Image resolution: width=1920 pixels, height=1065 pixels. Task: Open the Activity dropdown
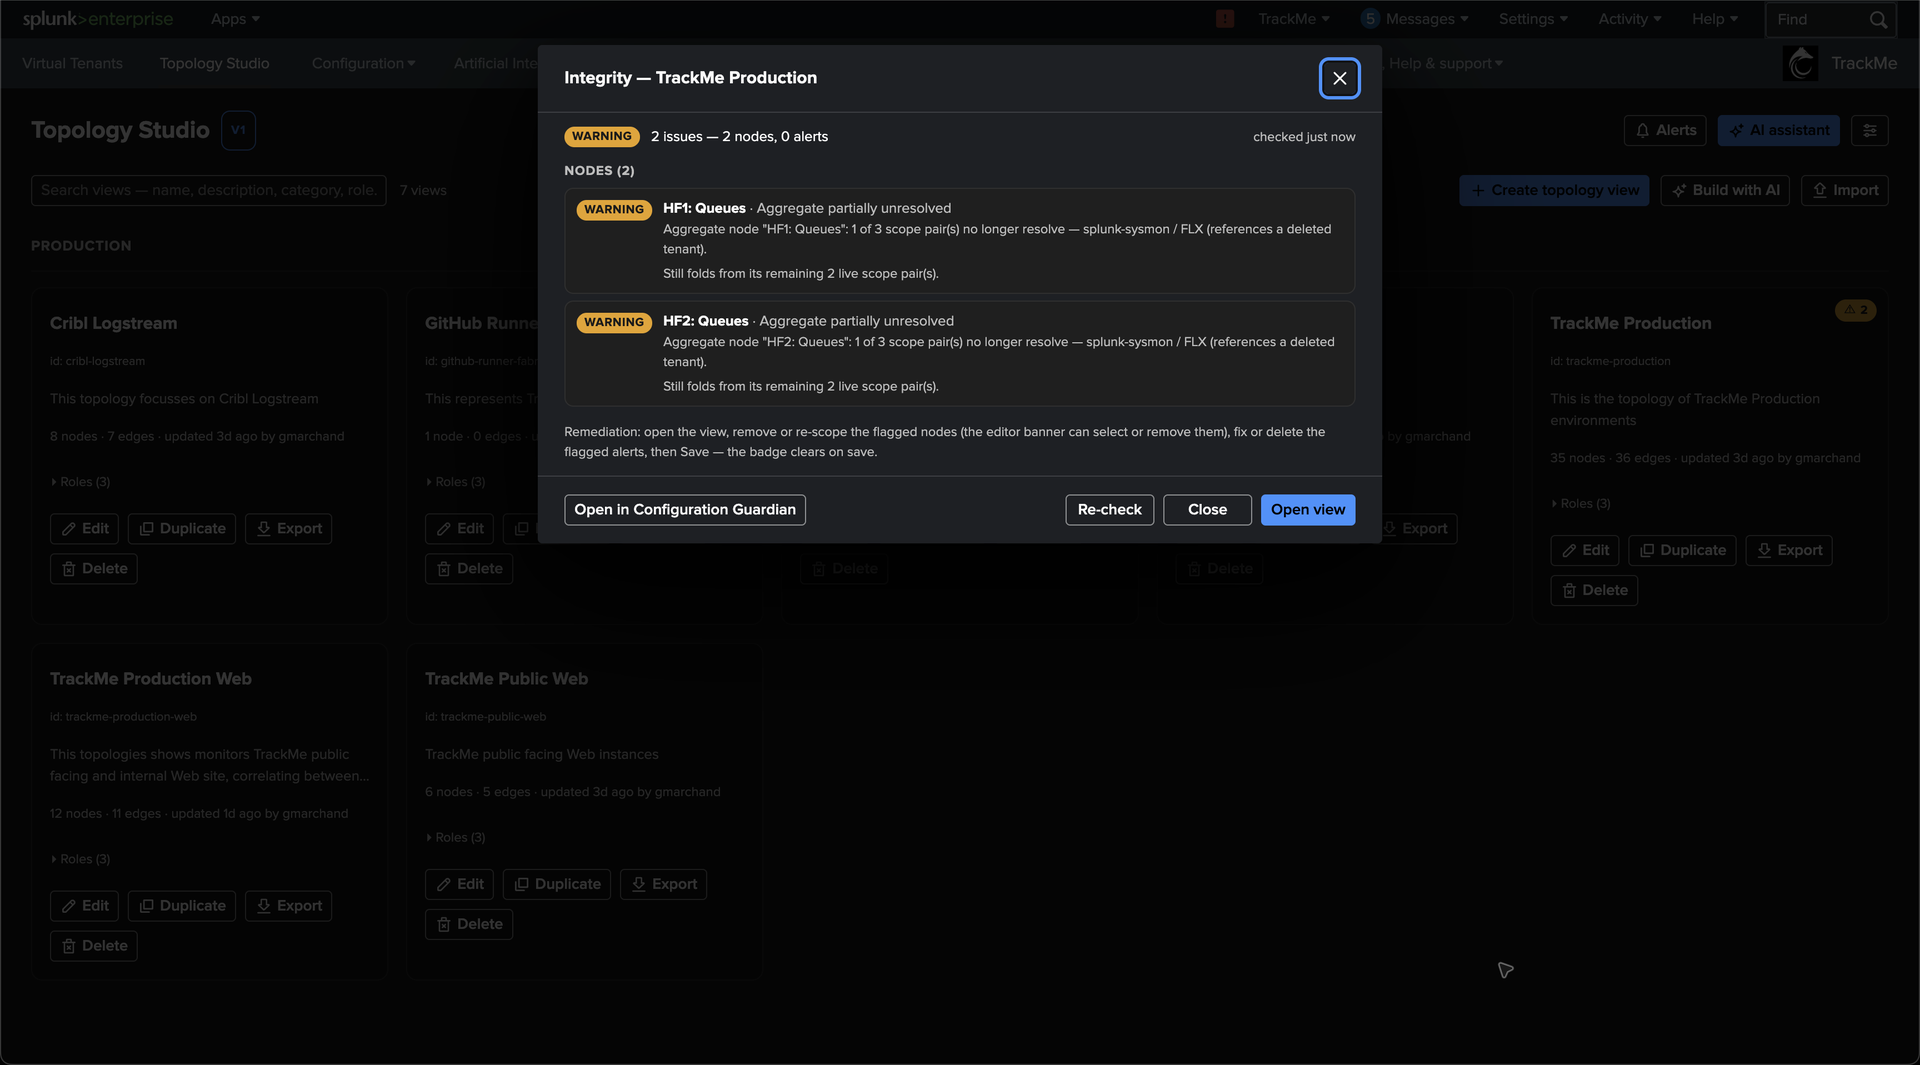[1630, 19]
